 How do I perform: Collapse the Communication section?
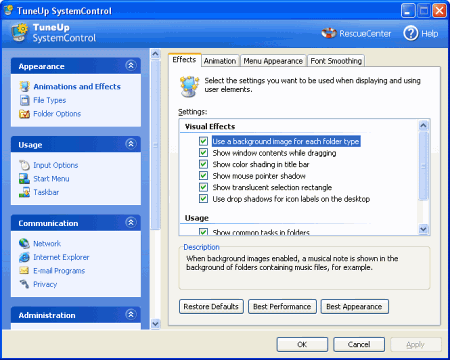click(x=131, y=222)
